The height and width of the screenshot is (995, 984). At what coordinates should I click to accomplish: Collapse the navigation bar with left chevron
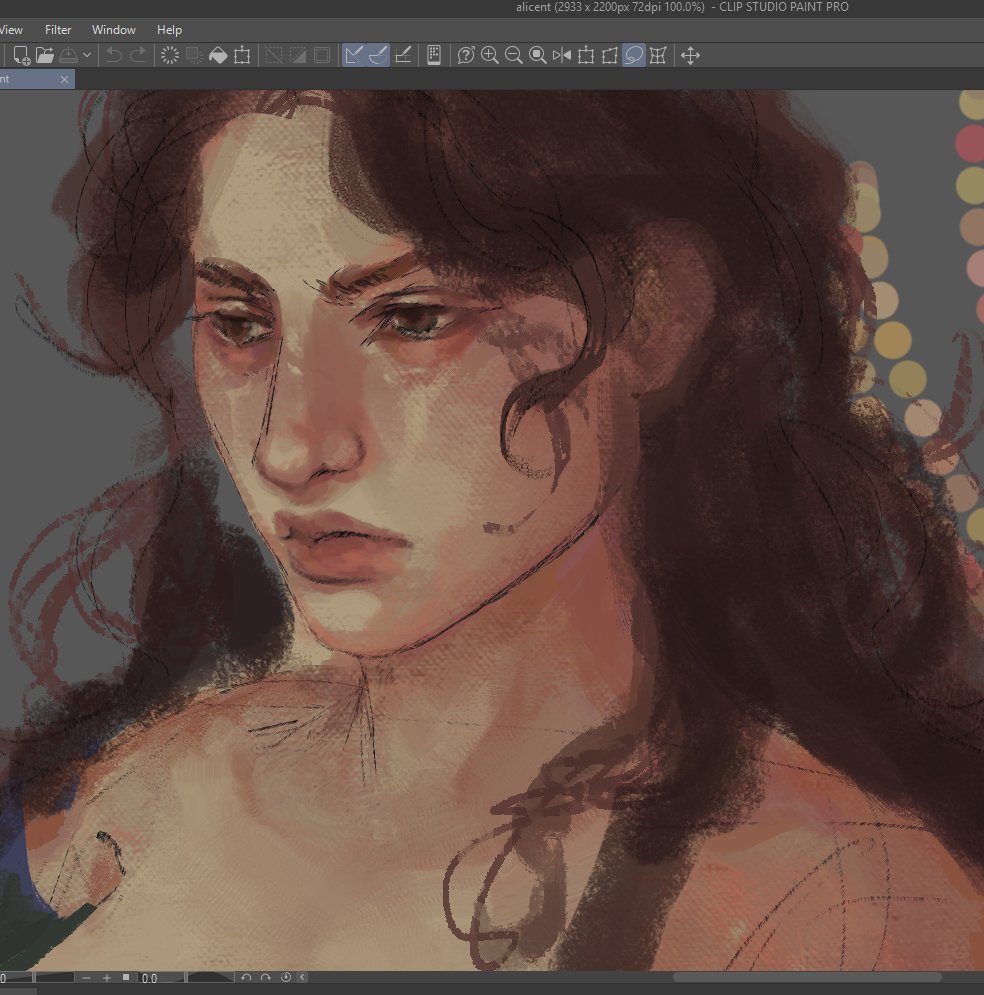click(x=302, y=977)
